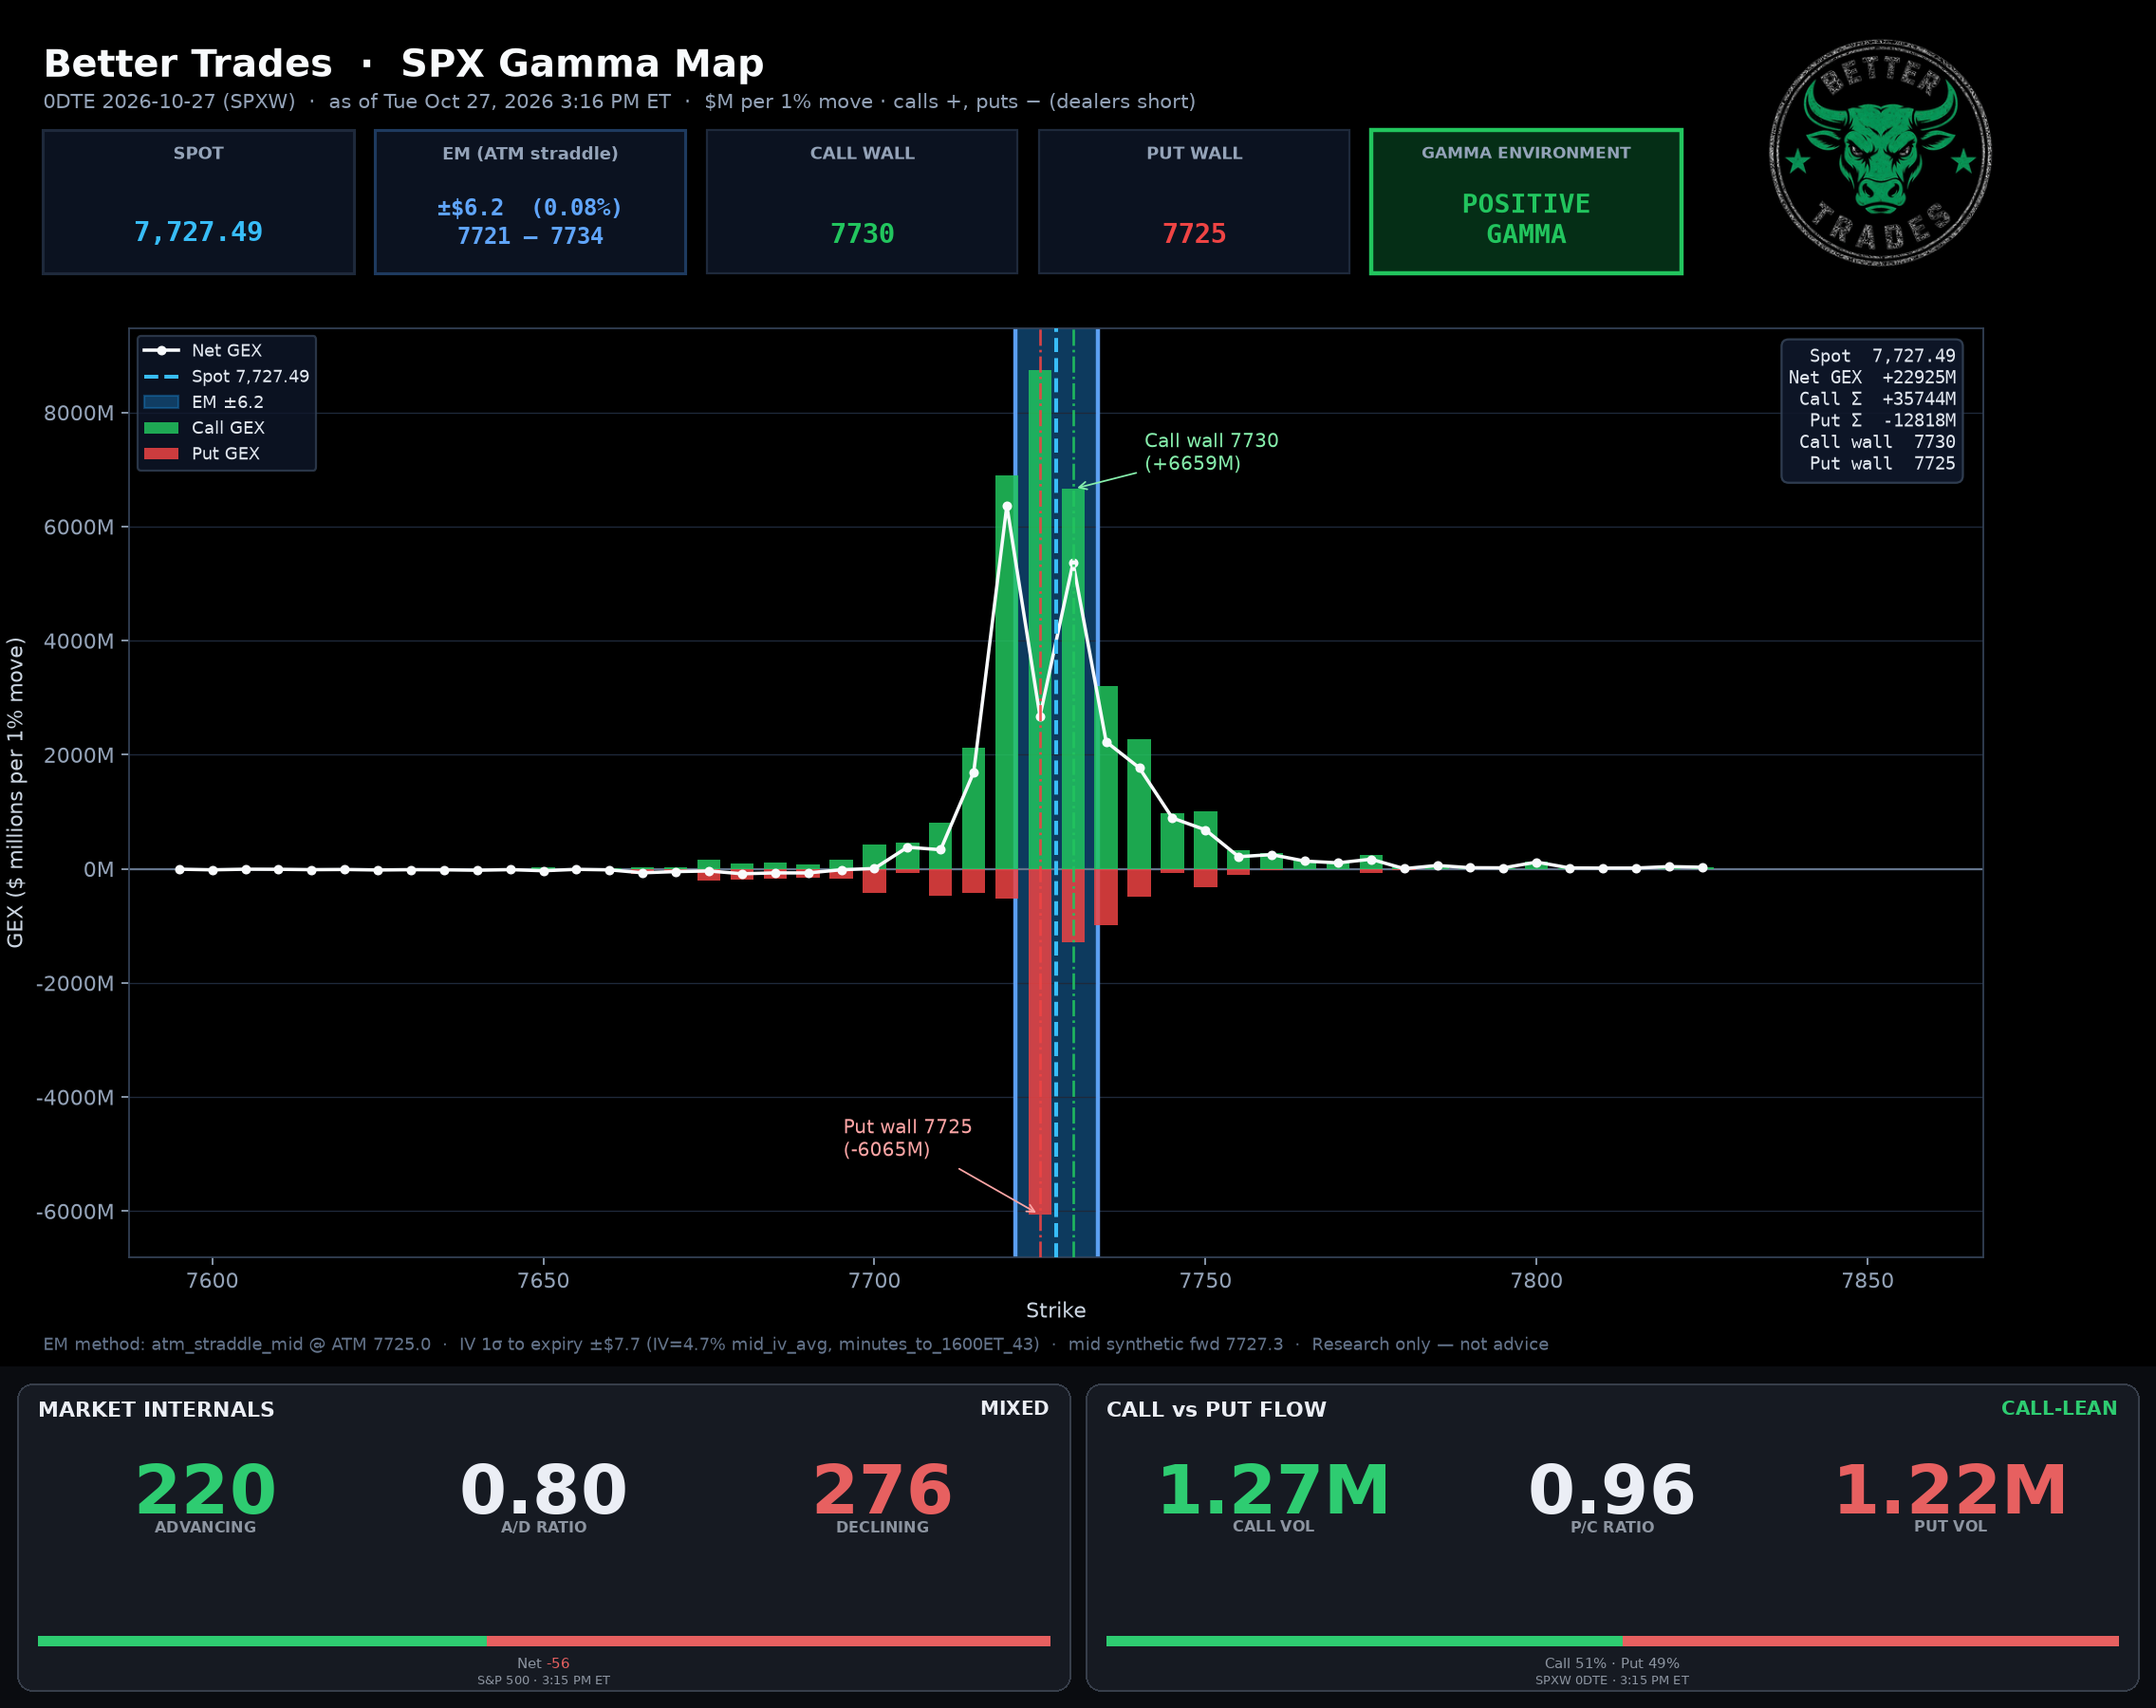Image resolution: width=2156 pixels, height=1708 pixels.
Task: Click the POSITIVE GAMMA environment card
Action: point(1526,201)
